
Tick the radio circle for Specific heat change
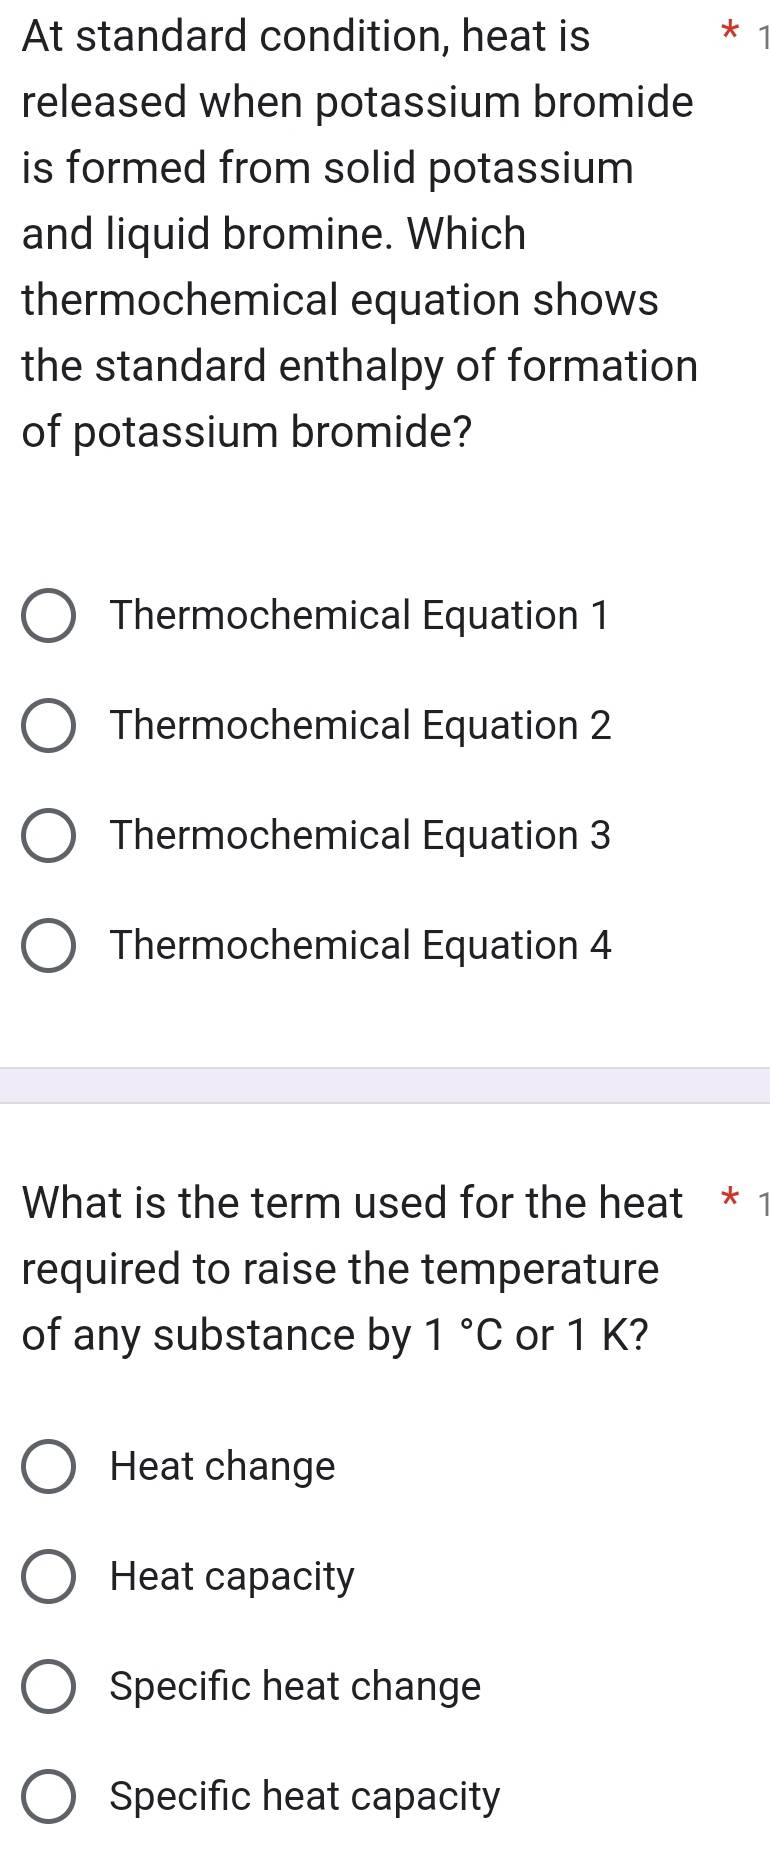pos(48,1687)
